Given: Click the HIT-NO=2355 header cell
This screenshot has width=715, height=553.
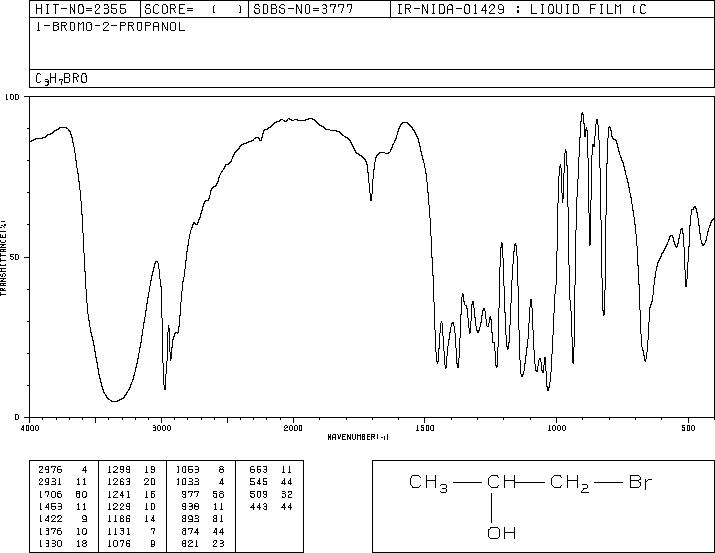Looking at the screenshot, I should pyautogui.click(x=85, y=9).
